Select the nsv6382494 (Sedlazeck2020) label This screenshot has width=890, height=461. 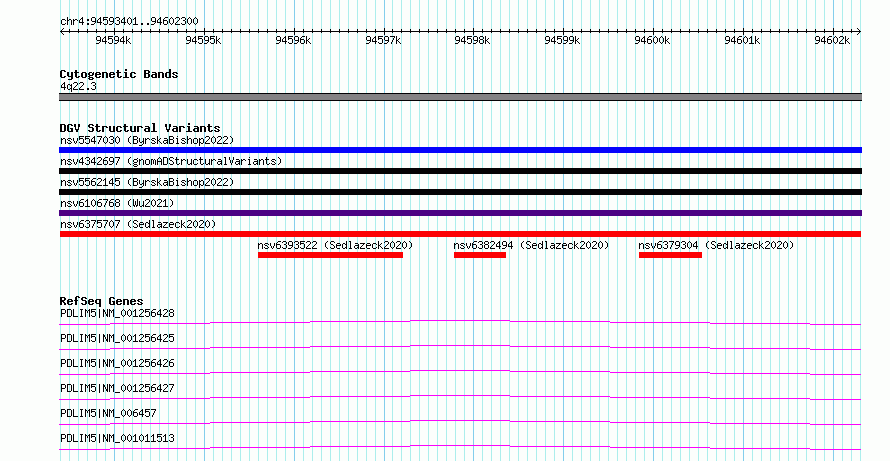(x=531, y=245)
